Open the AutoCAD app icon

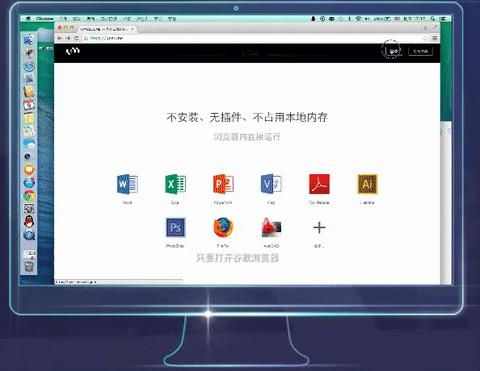coord(271,227)
